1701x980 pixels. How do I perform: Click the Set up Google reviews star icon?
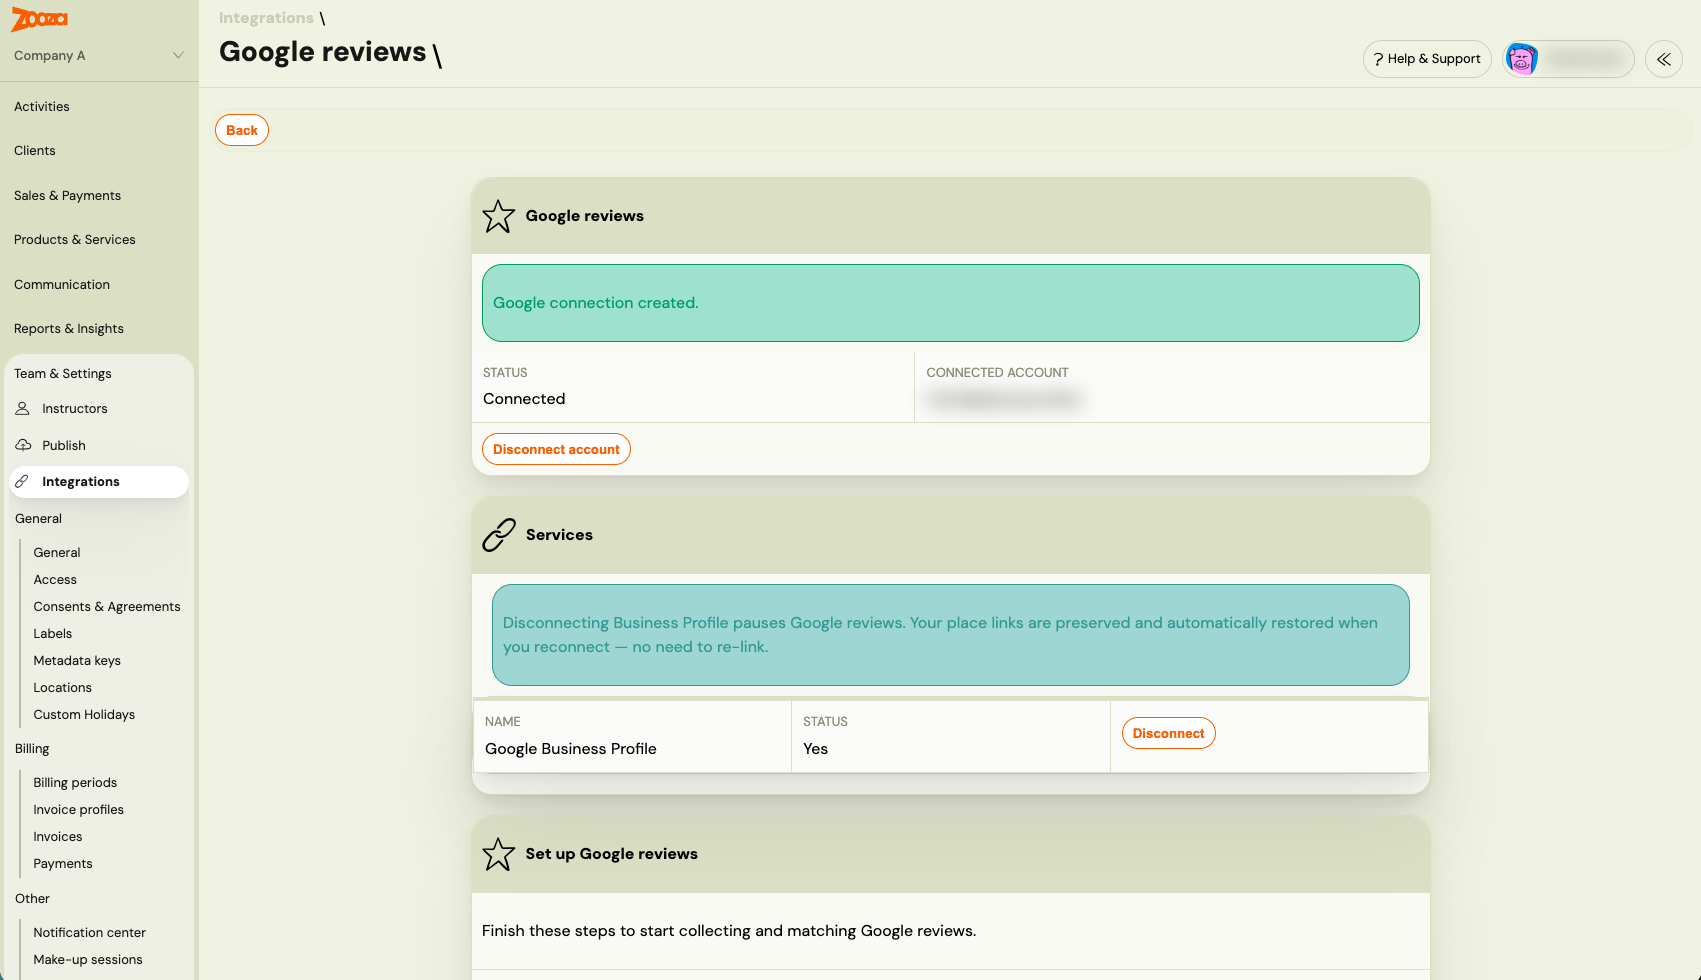(x=498, y=854)
